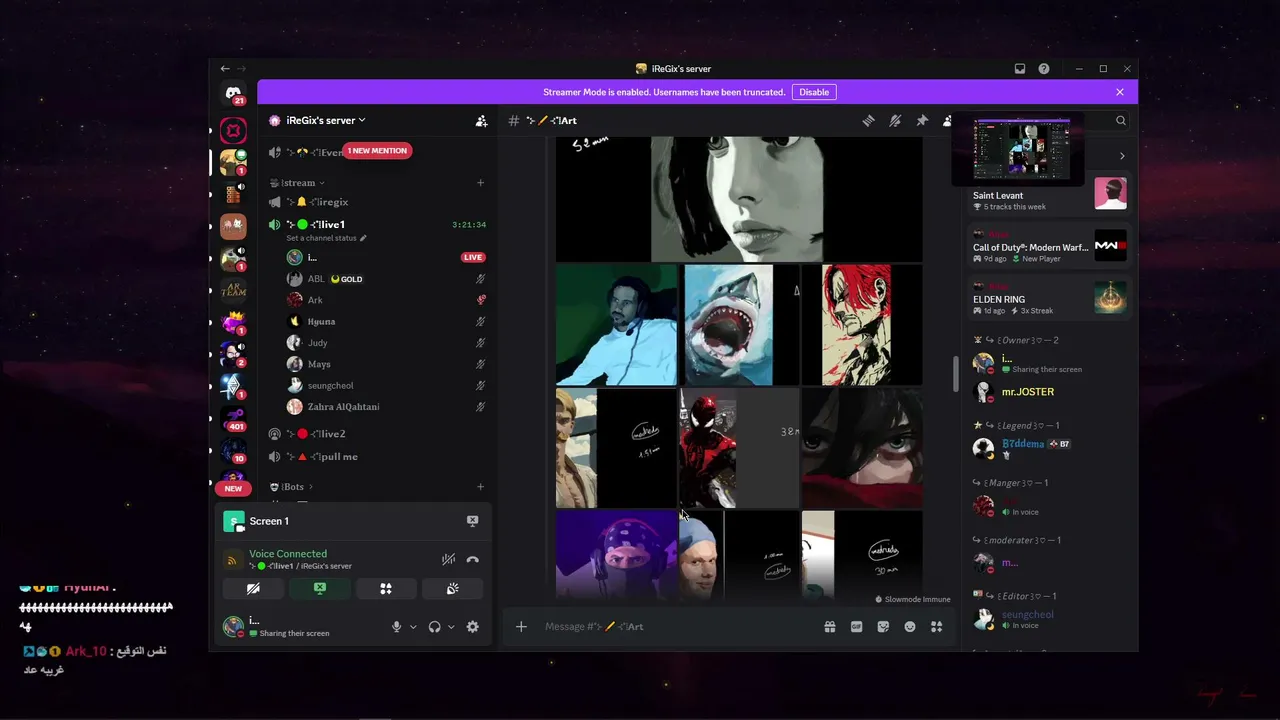The width and height of the screenshot is (1280, 720).
Task: Launch an activity from voice panel
Action: pos(386,589)
